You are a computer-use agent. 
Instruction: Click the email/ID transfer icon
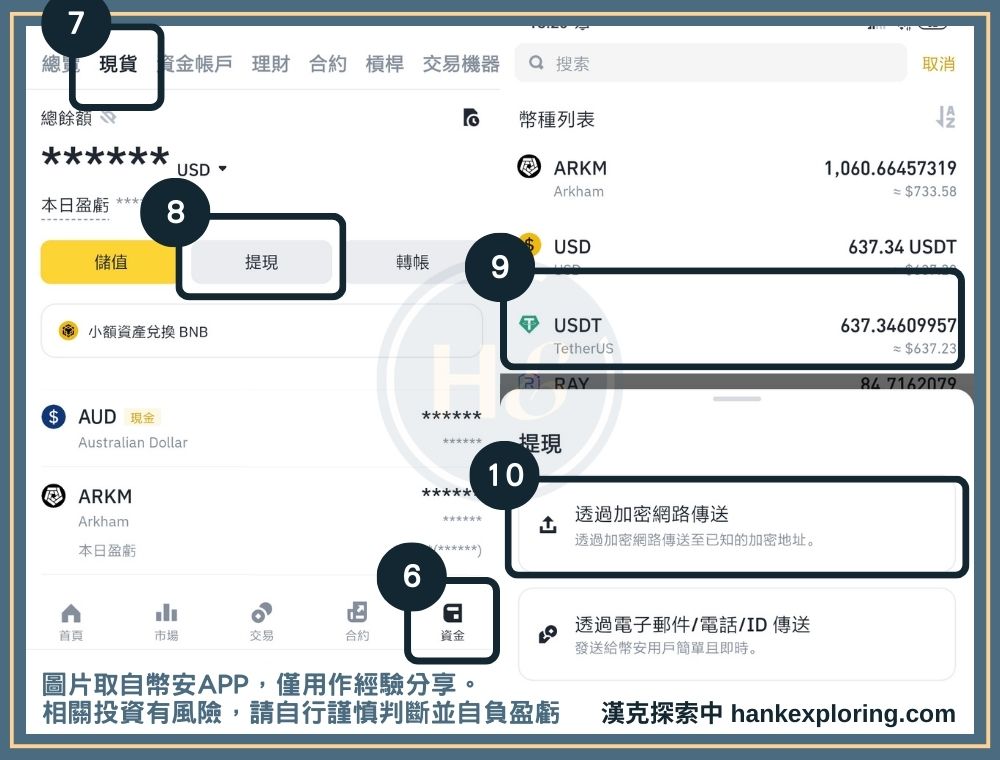point(548,634)
